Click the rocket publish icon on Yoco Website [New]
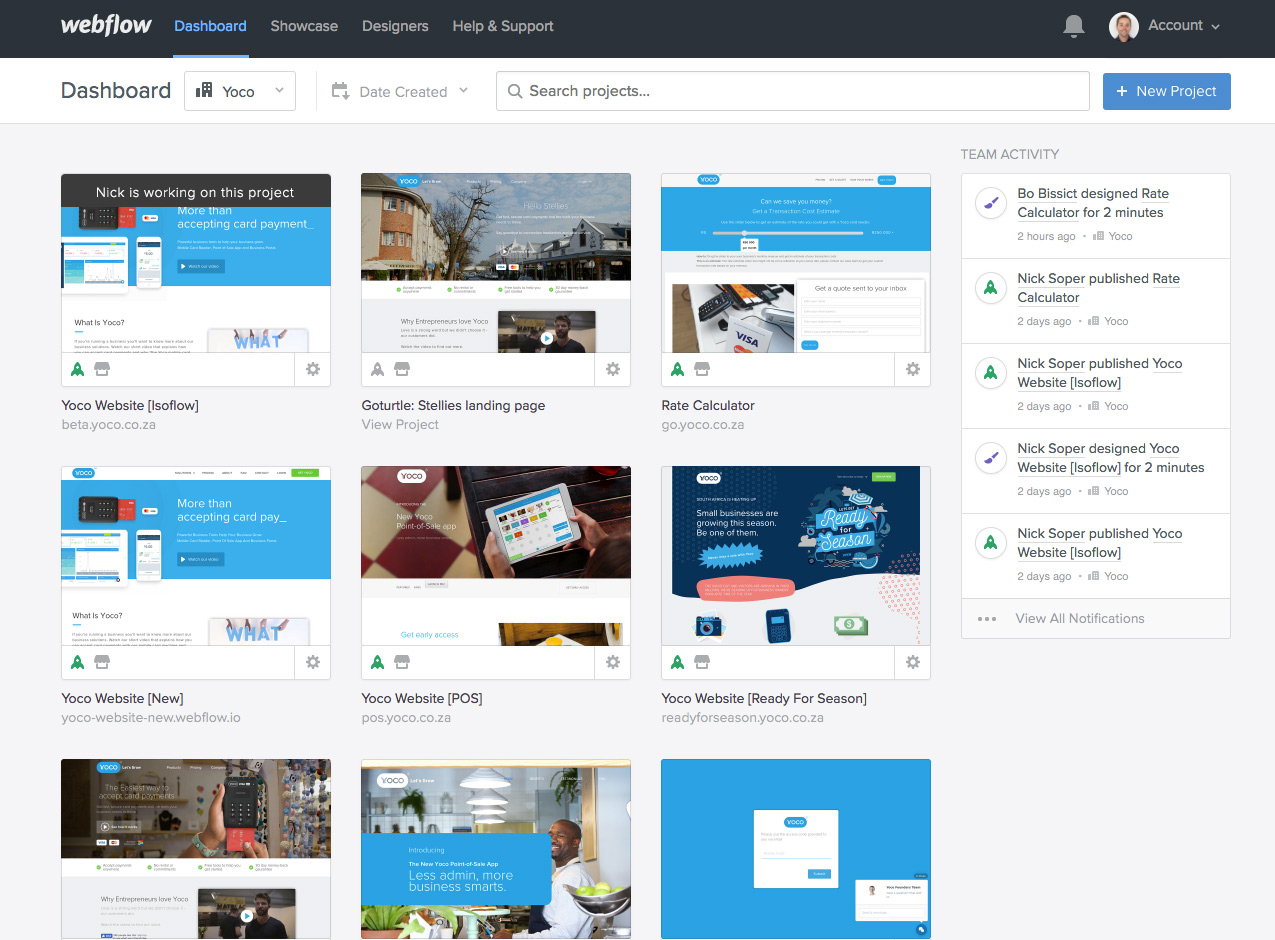1275x940 pixels. click(78, 662)
